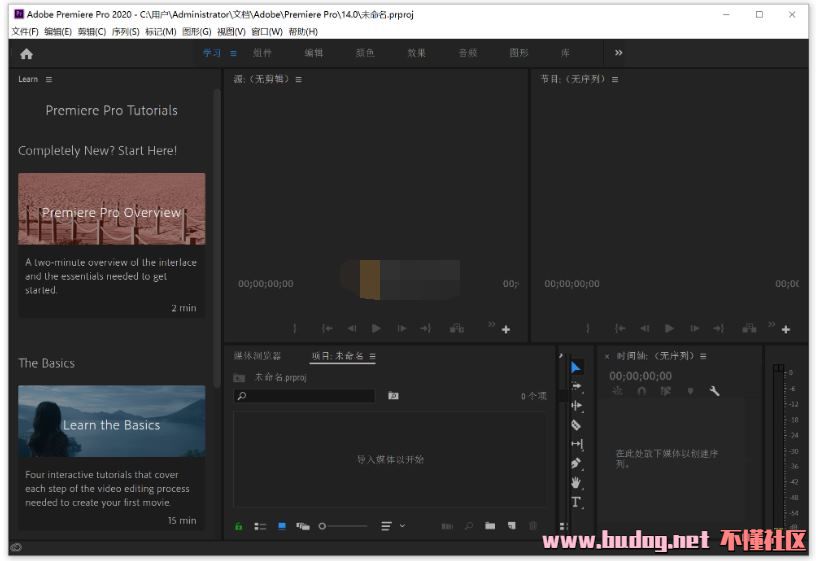Toggle snap in timeline magnet icon

point(641,391)
